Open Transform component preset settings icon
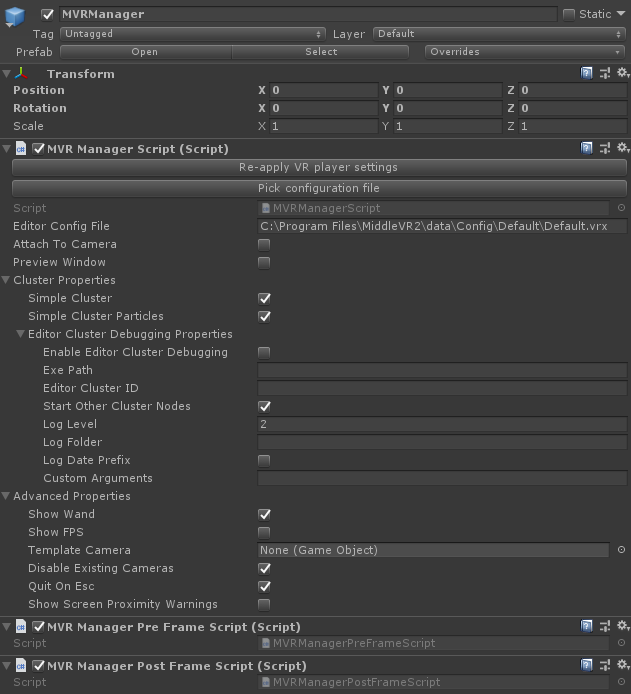 pos(604,73)
